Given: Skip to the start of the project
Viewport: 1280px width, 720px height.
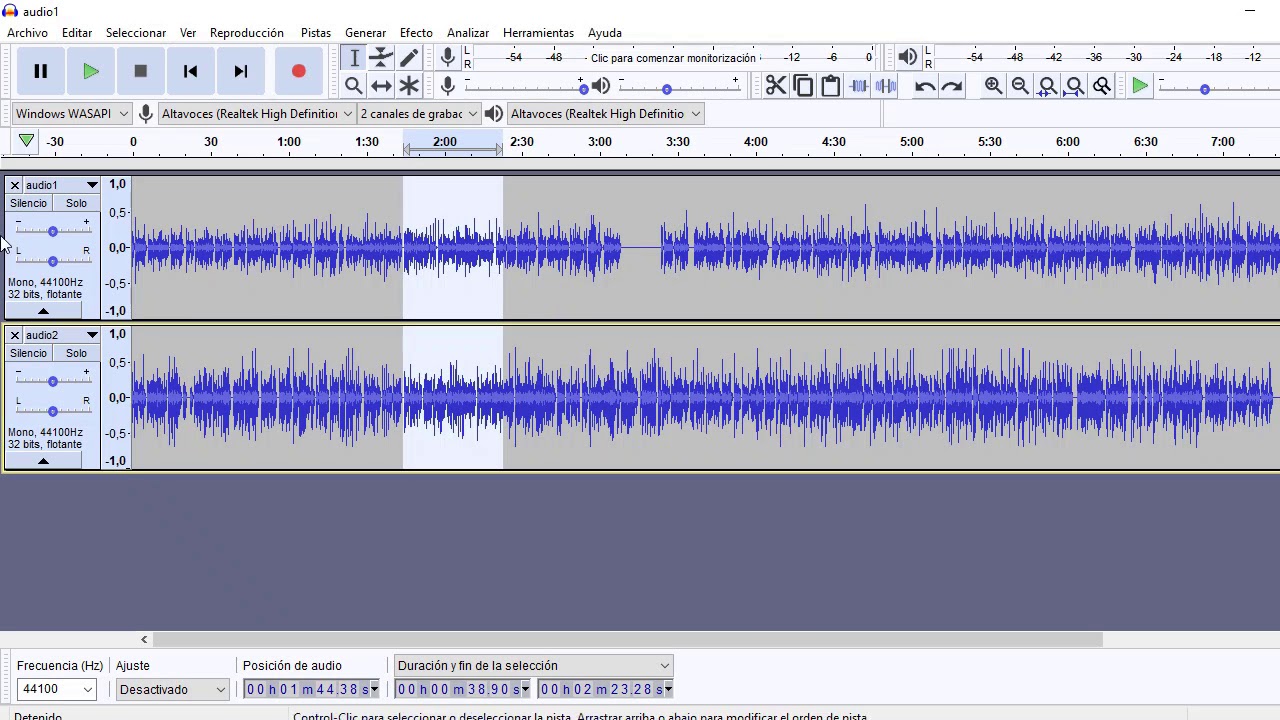Looking at the screenshot, I should pyautogui.click(x=191, y=71).
